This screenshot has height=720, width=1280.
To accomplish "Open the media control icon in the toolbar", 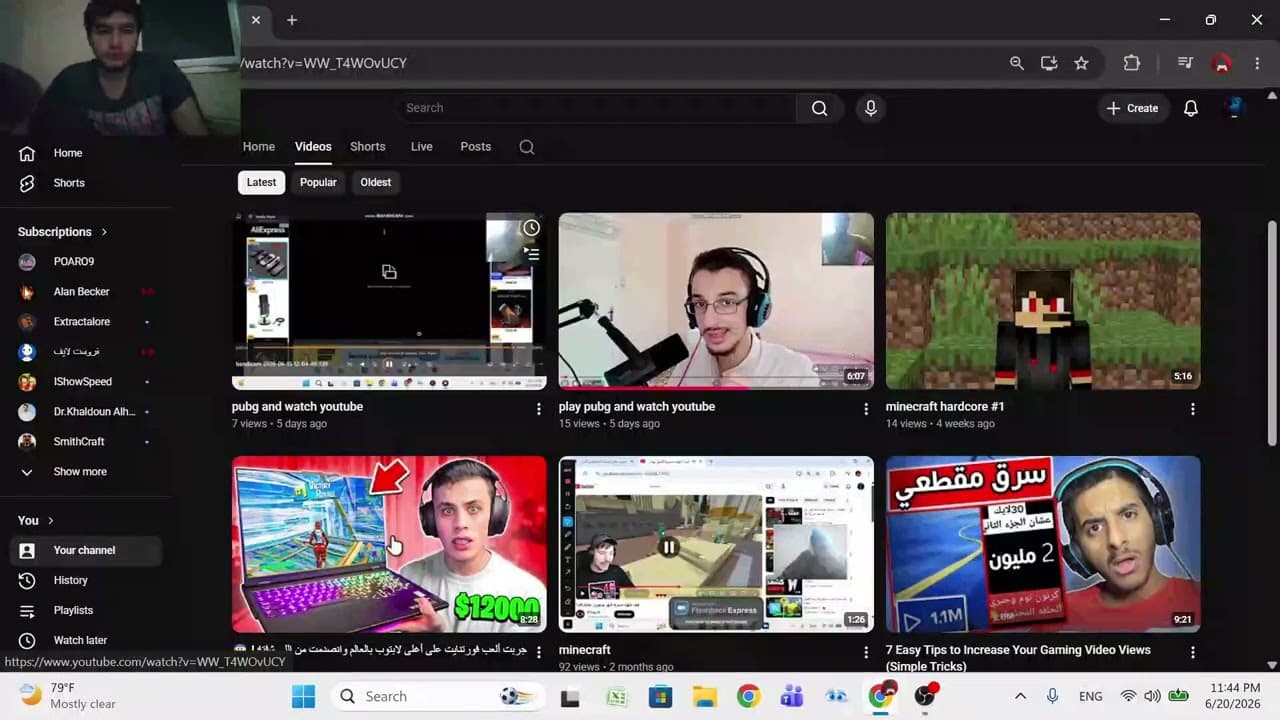I will [1185, 63].
